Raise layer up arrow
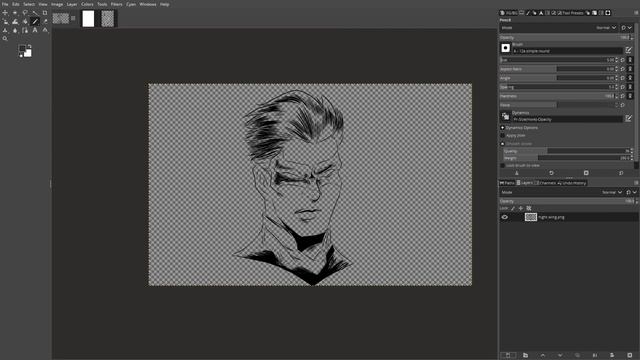640x360 pixels. [x=542, y=356]
